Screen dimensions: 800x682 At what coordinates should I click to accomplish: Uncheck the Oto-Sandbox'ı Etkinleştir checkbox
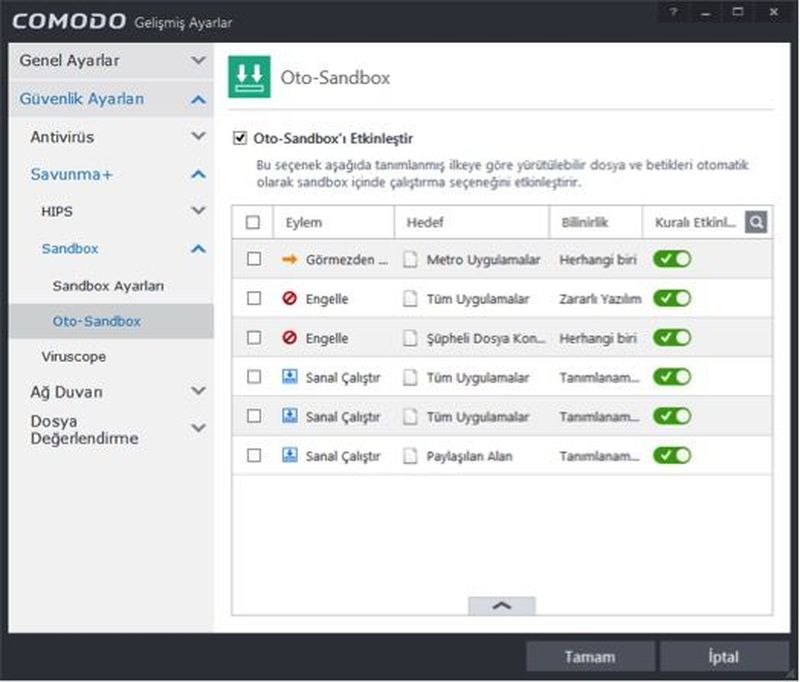(239, 138)
